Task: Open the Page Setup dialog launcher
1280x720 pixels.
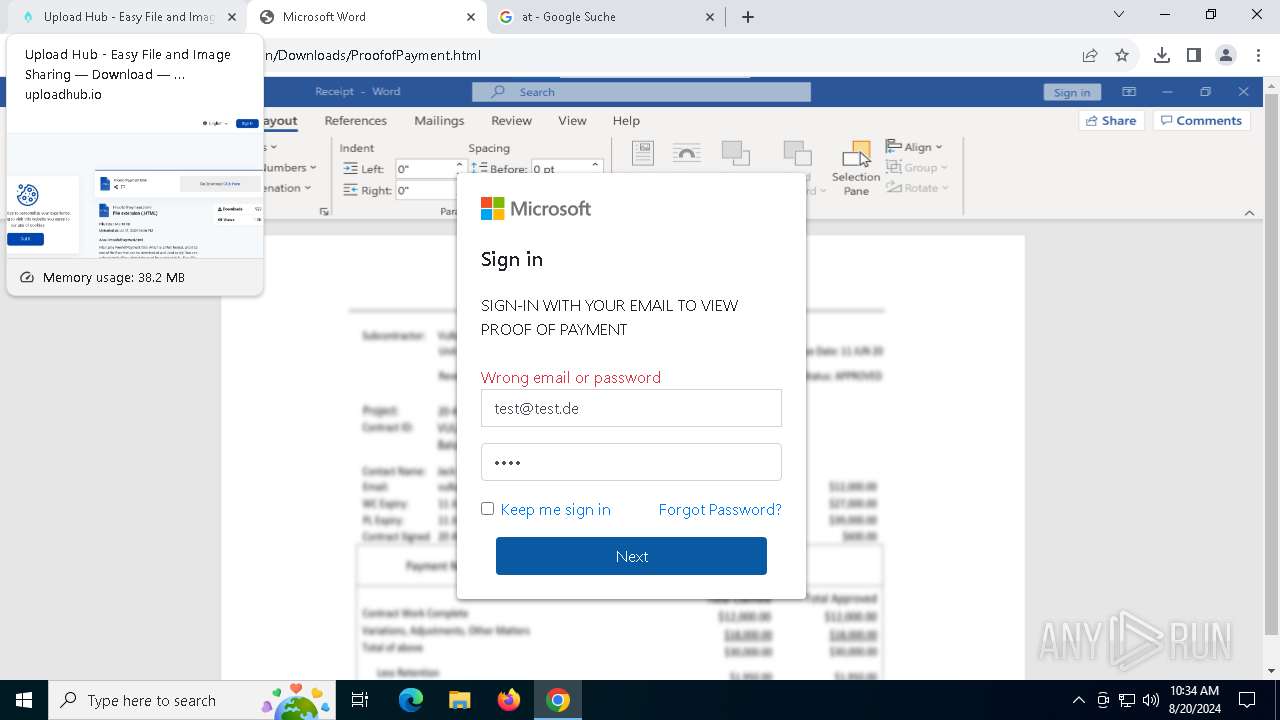Action: click(324, 212)
